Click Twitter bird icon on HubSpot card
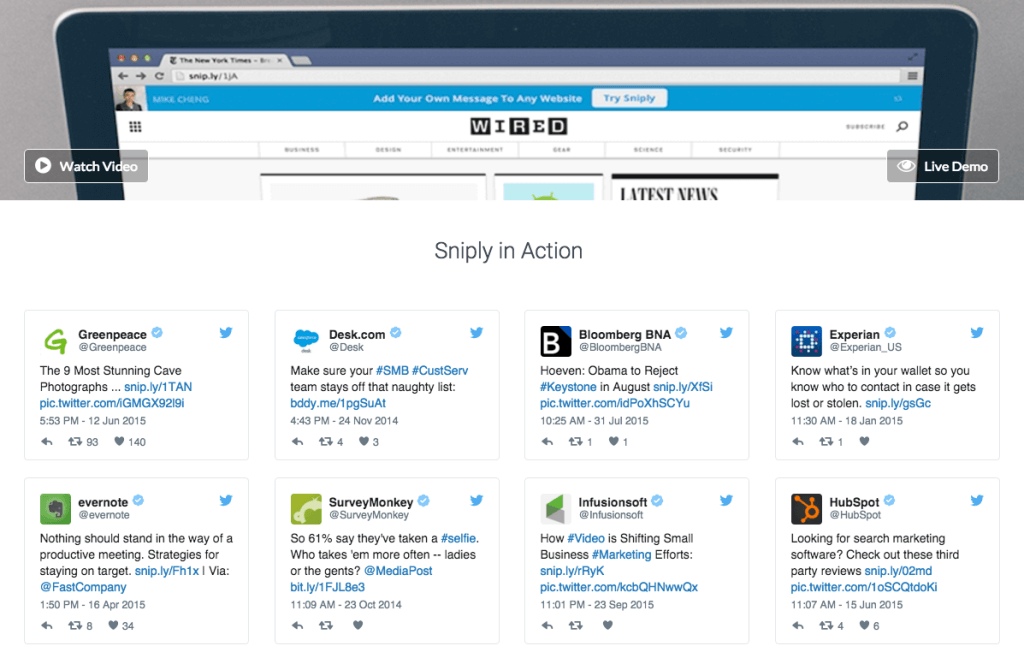 click(x=977, y=500)
